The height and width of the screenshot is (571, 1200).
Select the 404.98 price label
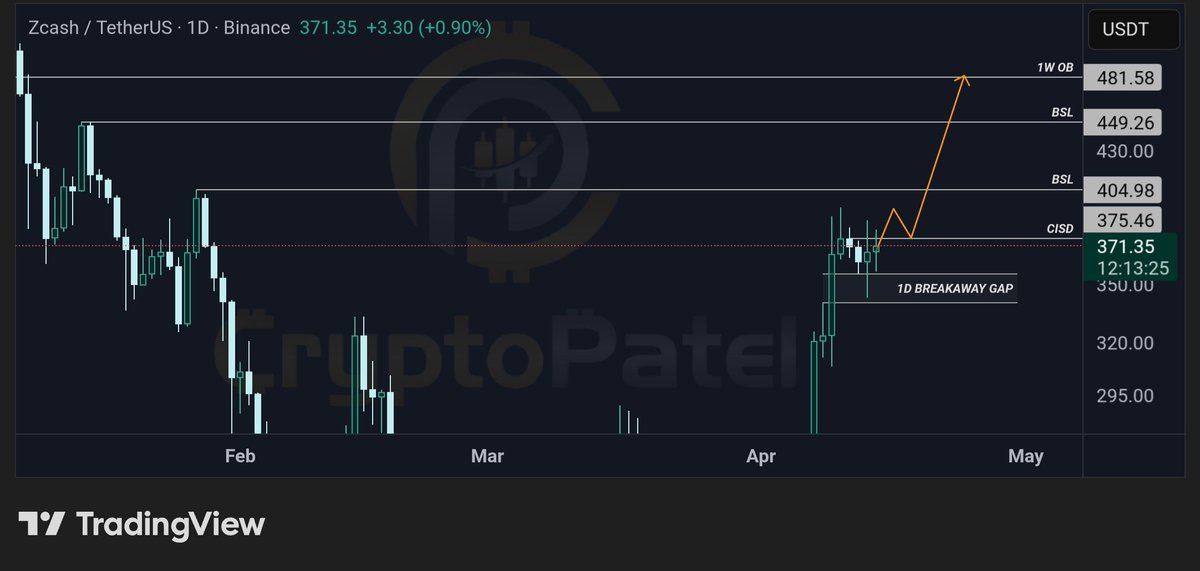[x=1125, y=190]
